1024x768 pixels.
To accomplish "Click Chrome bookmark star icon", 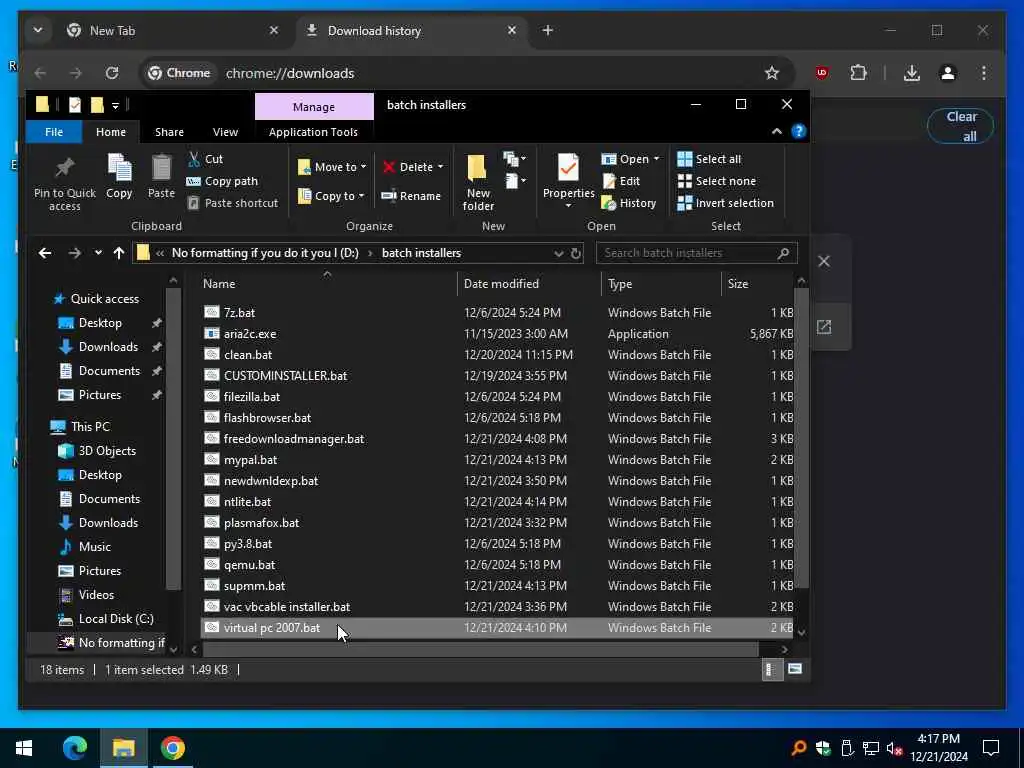I will [772, 73].
